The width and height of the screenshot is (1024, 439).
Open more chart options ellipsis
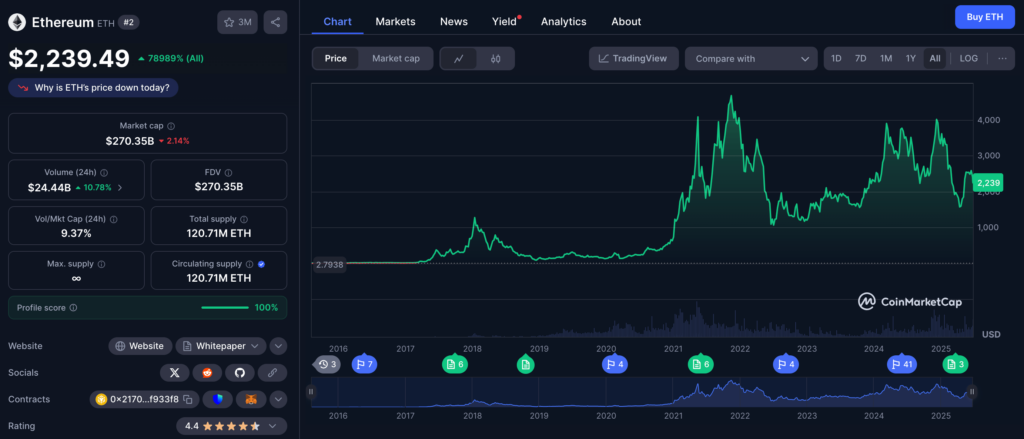[1002, 58]
